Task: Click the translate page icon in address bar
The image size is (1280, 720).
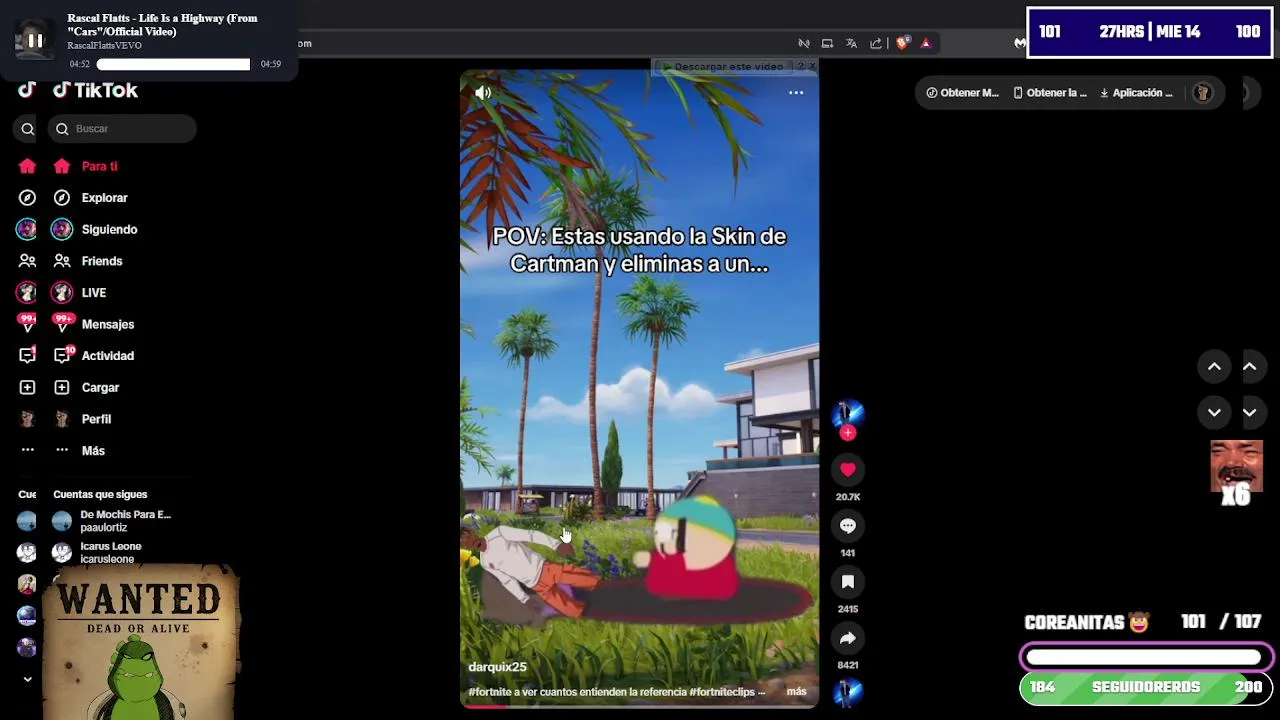Action: 851,43
